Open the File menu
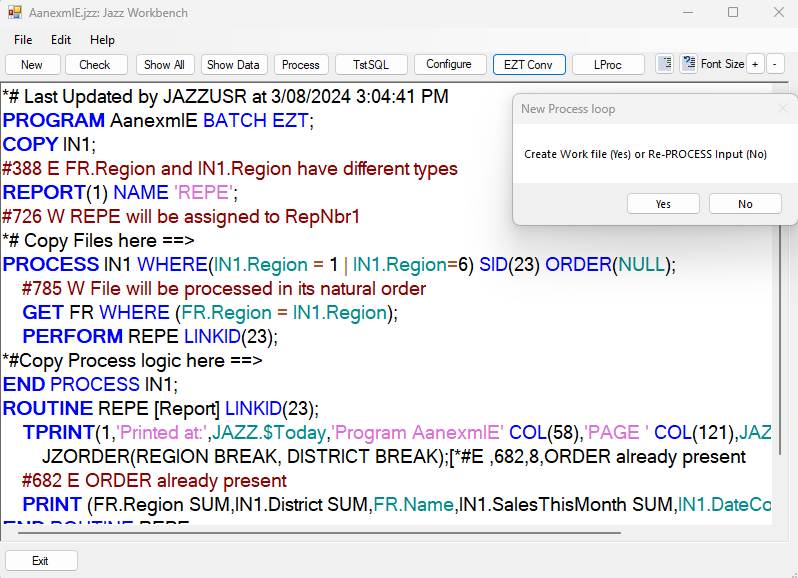This screenshot has height=578, width=798. pos(23,40)
